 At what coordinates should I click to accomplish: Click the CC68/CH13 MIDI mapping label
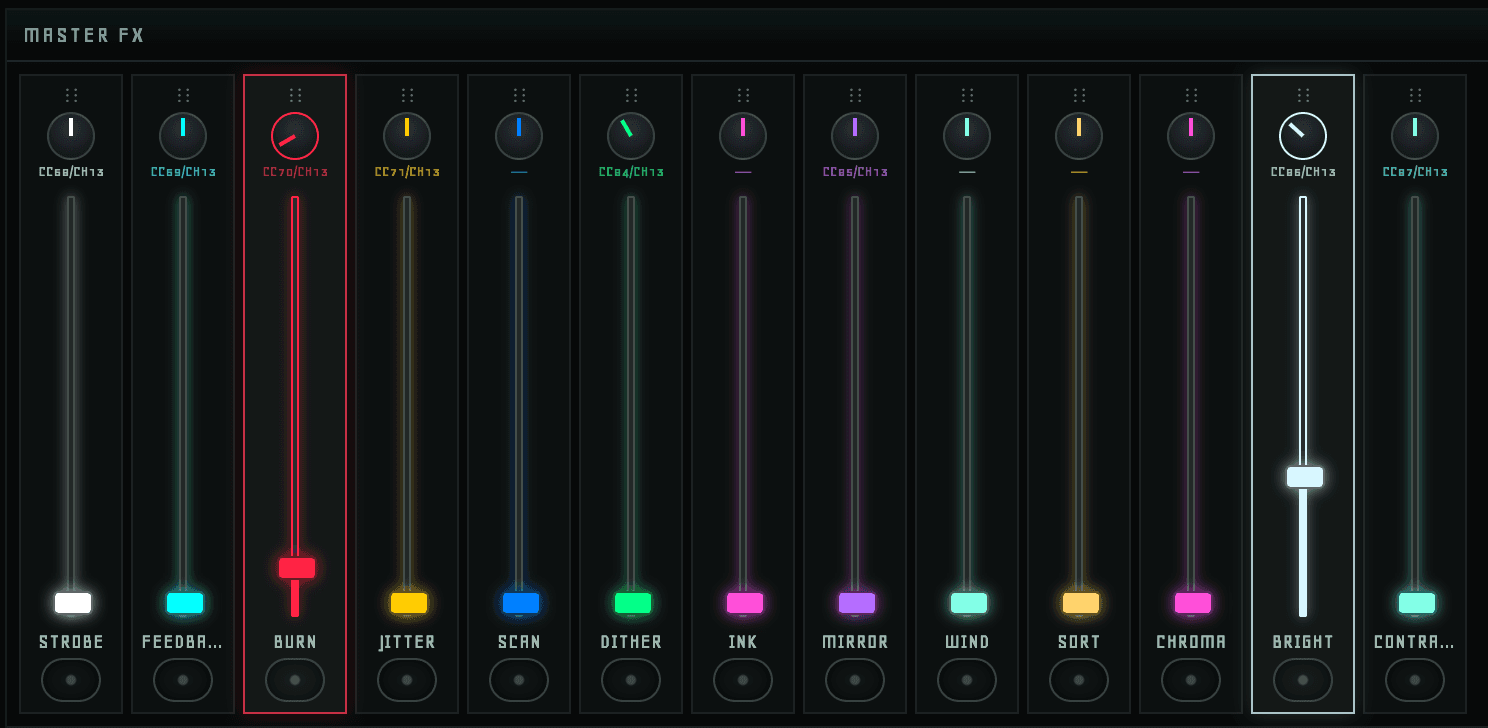point(71,172)
